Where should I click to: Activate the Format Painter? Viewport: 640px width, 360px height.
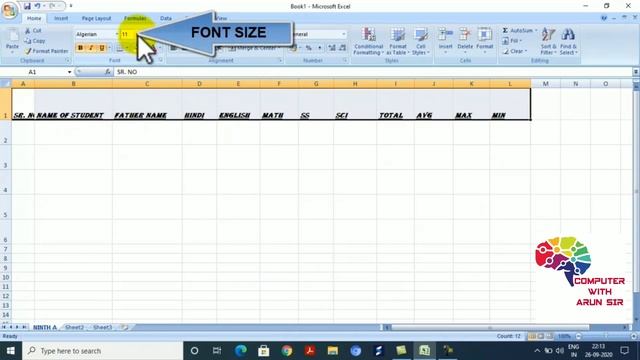[46, 51]
